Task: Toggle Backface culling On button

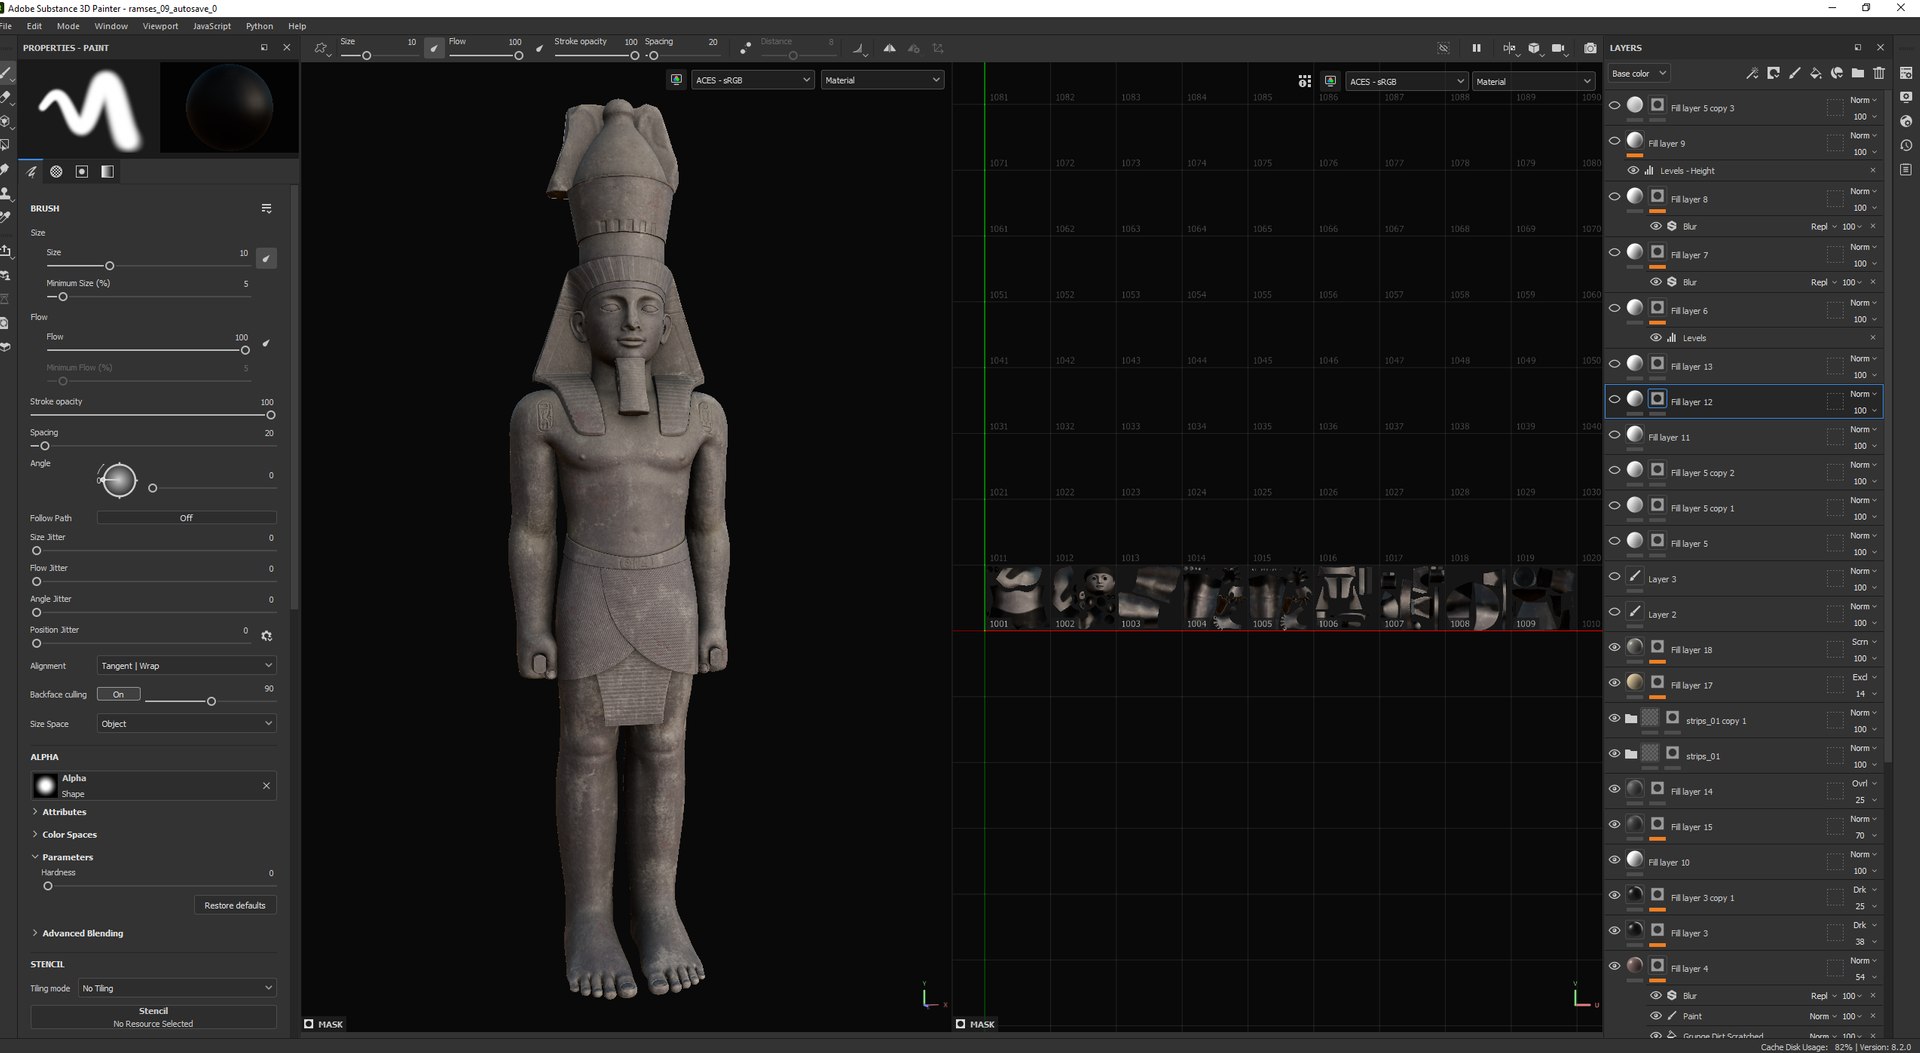Action: (x=119, y=694)
